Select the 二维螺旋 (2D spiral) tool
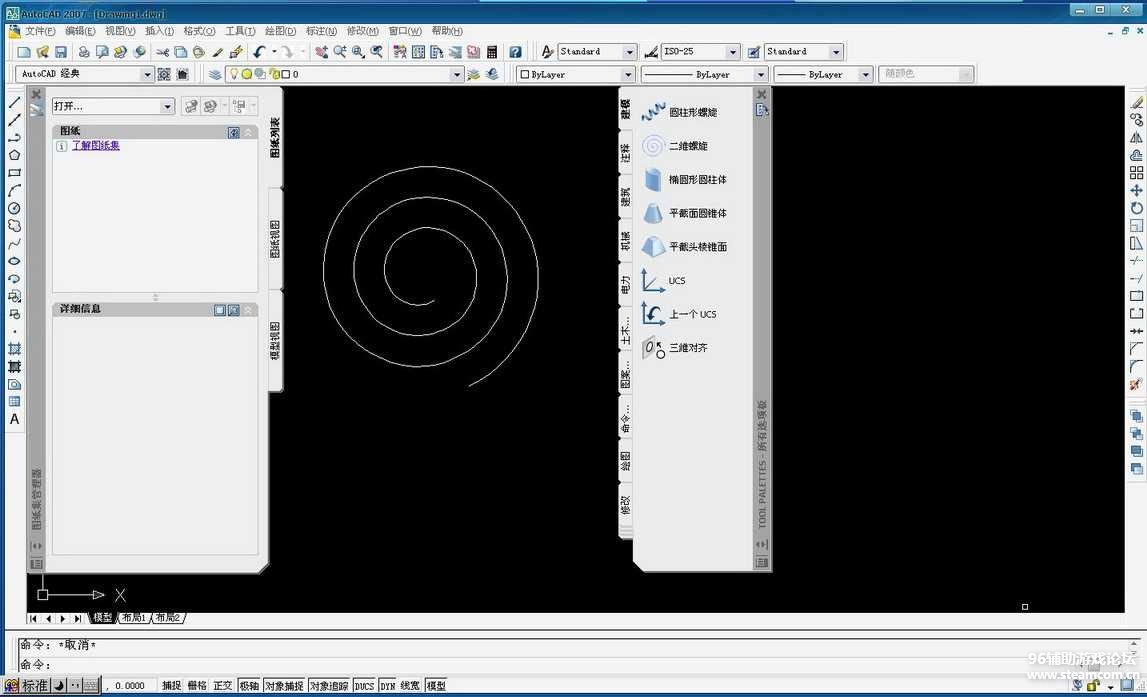Image resolution: width=1147 pixels, height=697 pixels. click(x=654, y=146)
